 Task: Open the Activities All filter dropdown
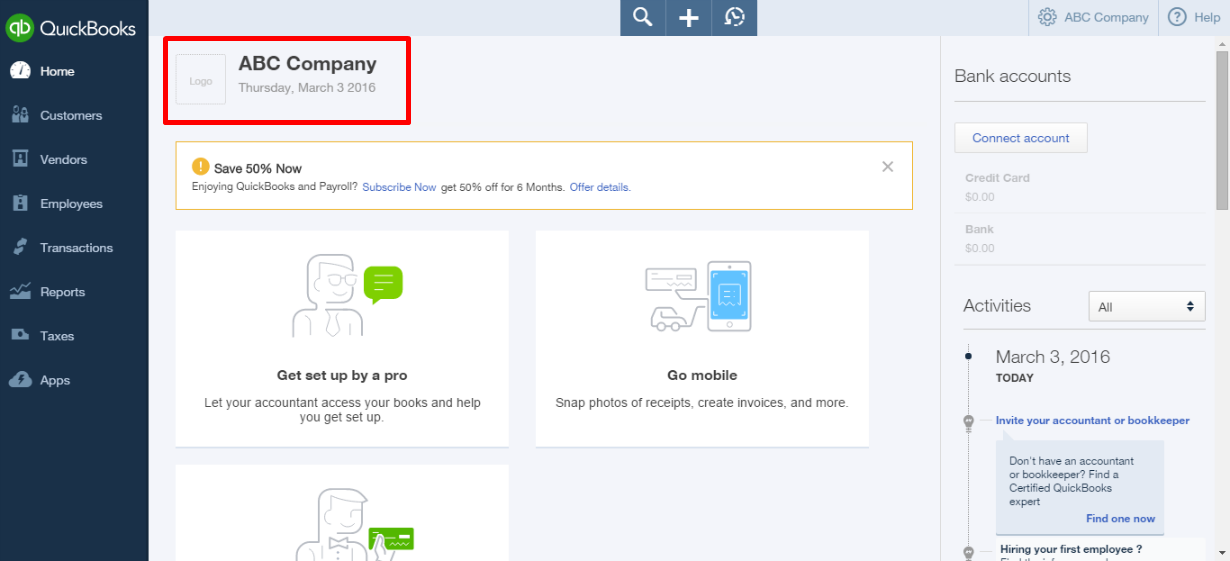1146,307
